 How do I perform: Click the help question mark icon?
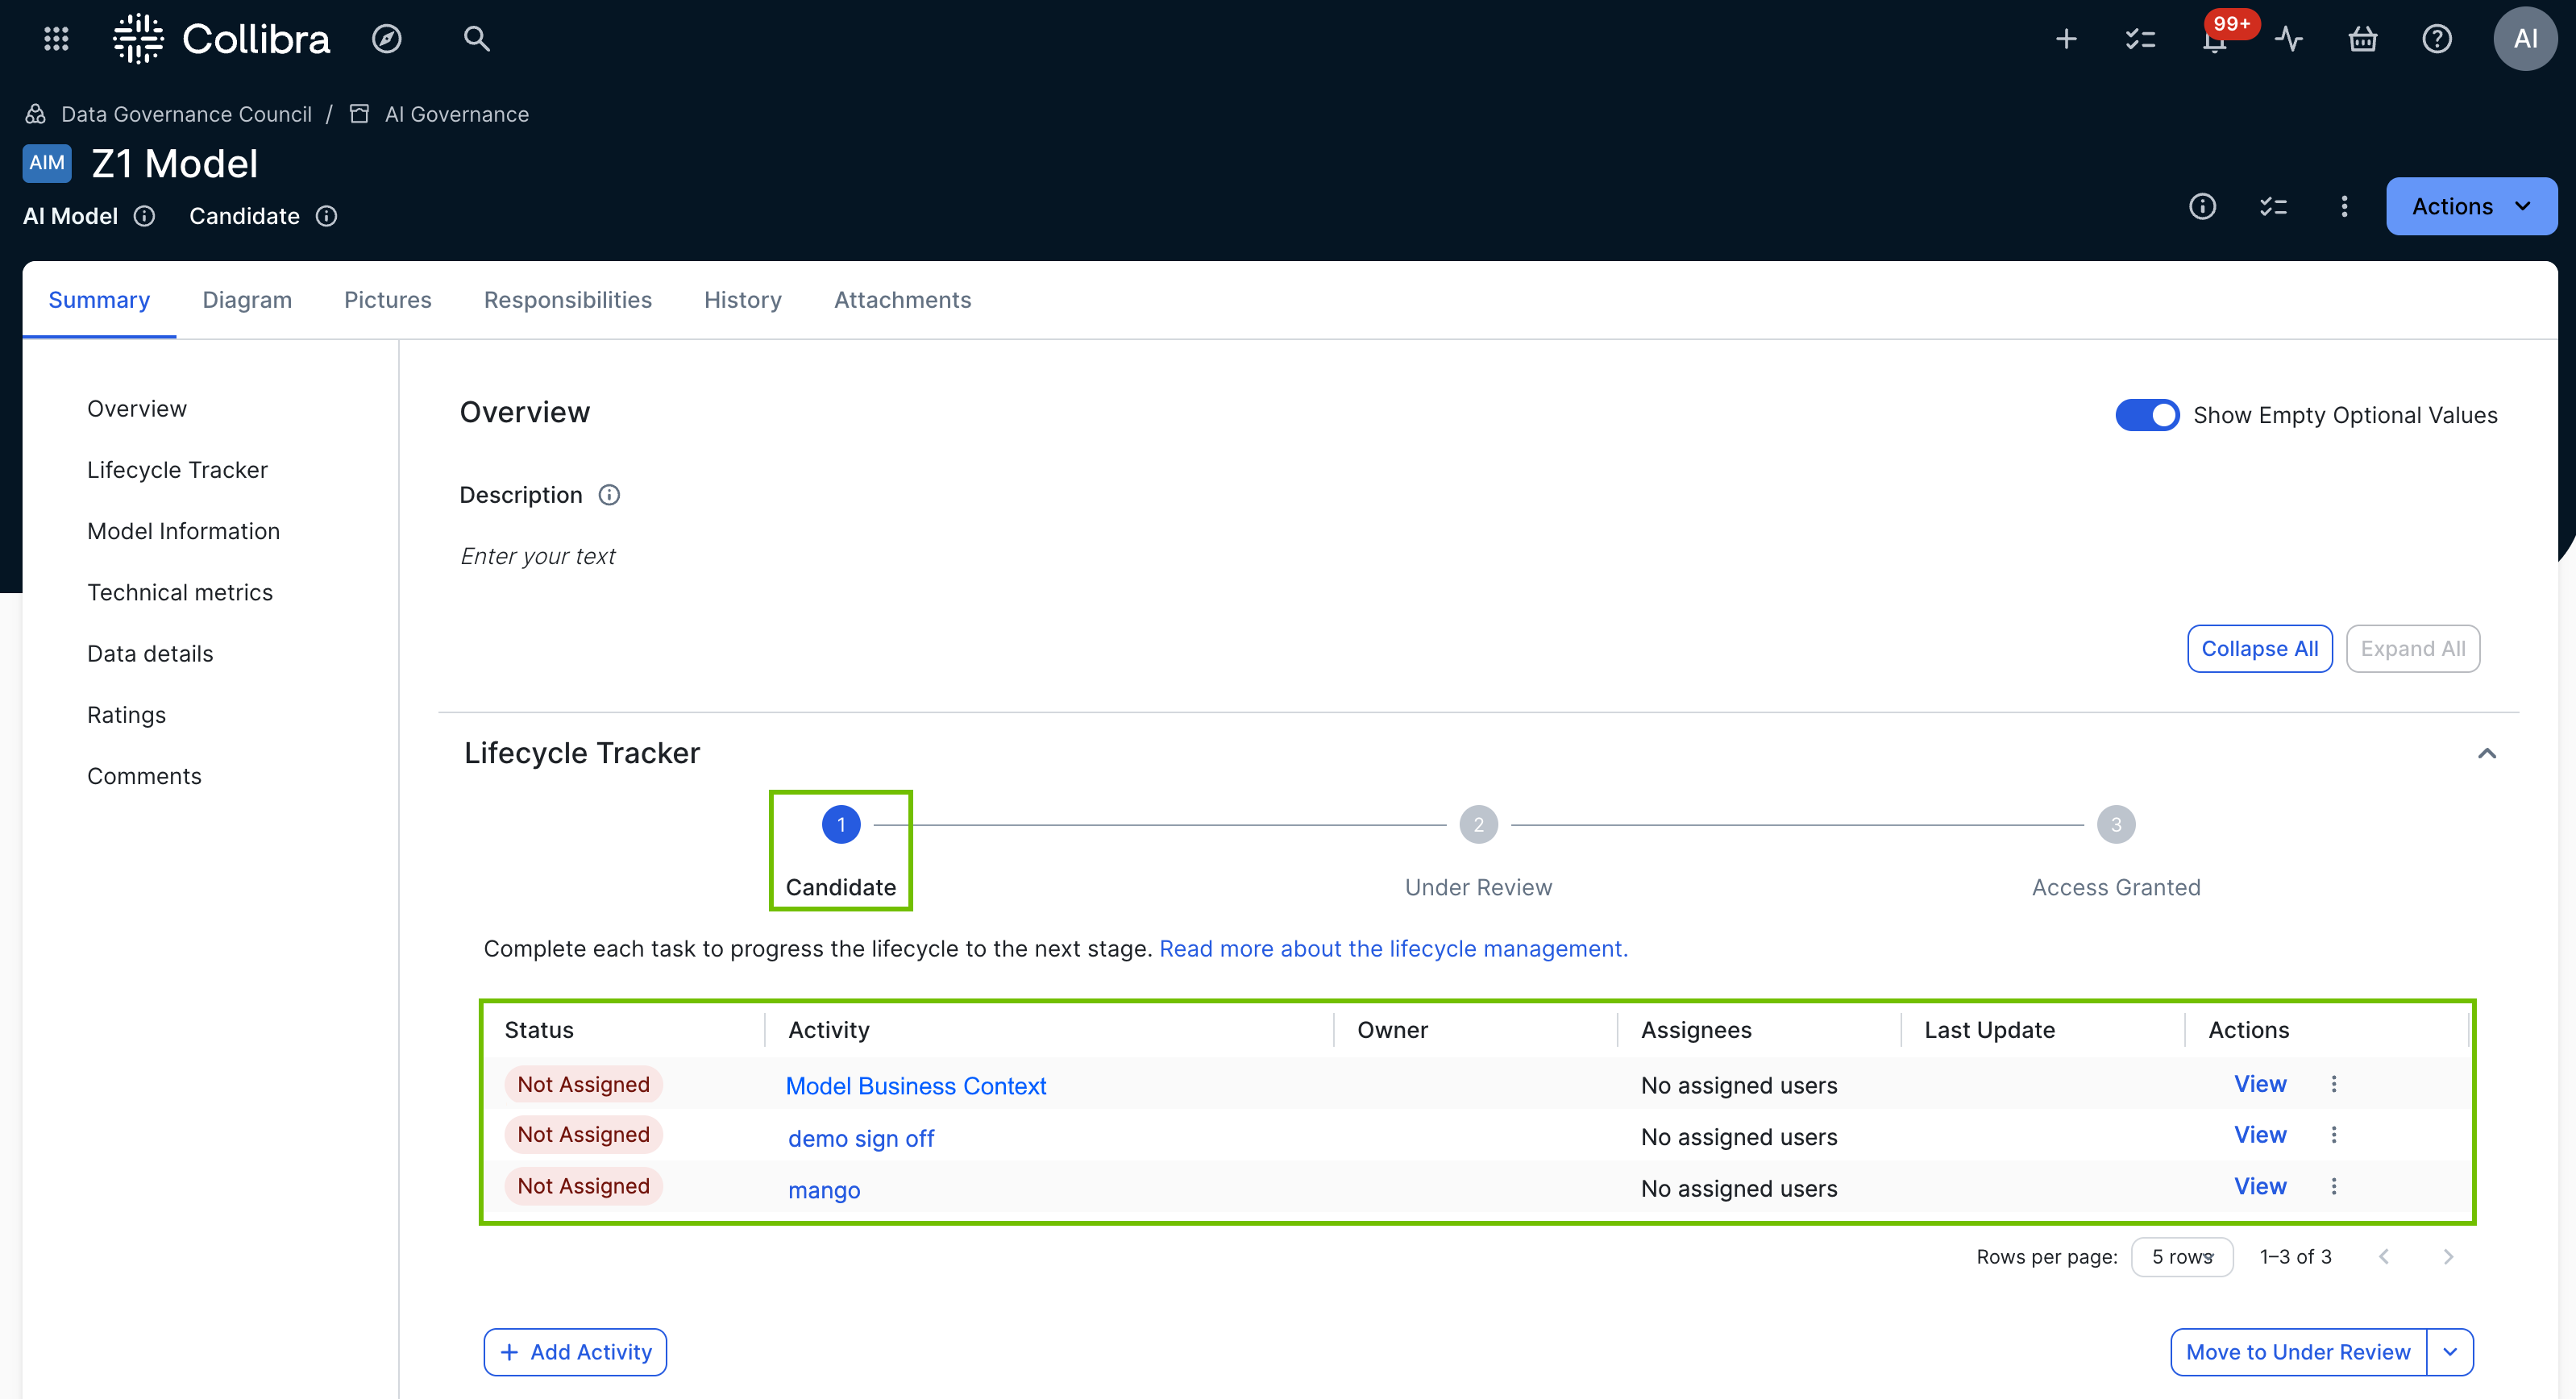2437,39
